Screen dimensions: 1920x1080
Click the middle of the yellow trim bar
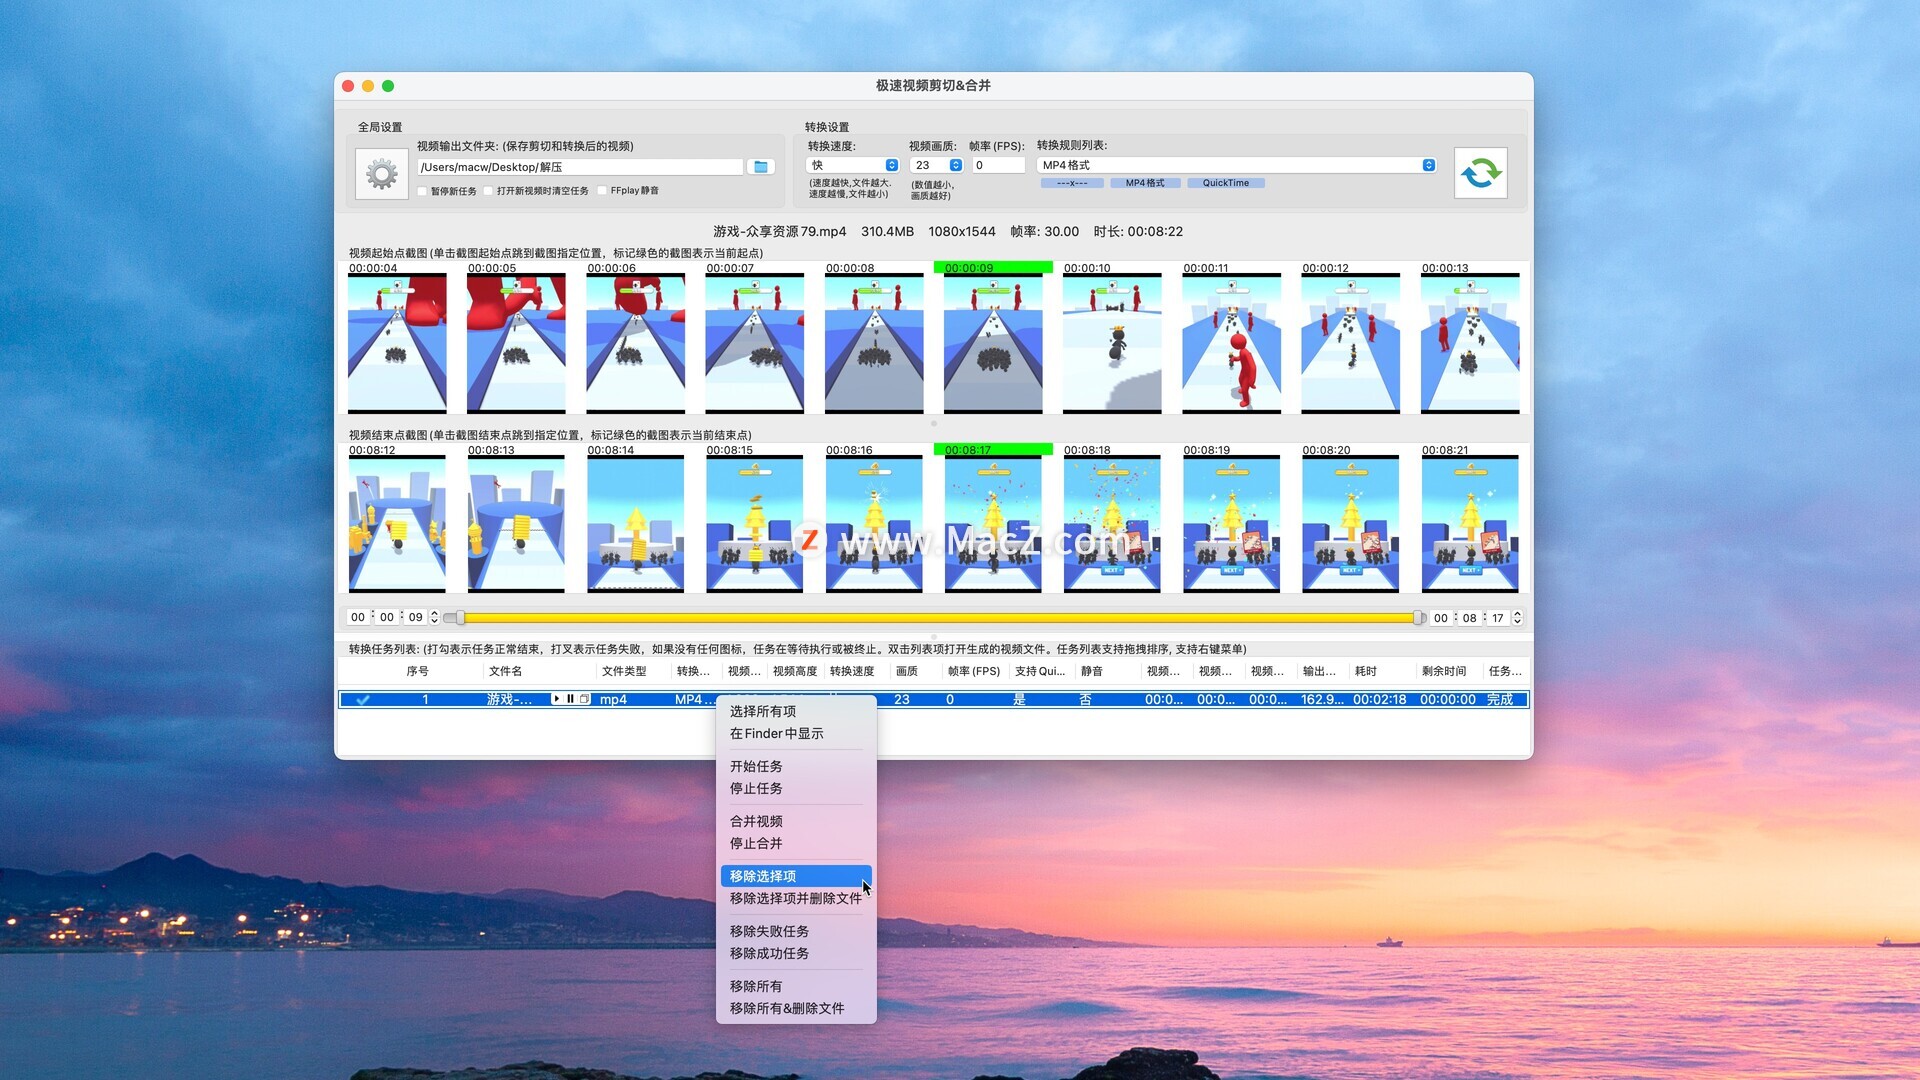click(939, 618)
